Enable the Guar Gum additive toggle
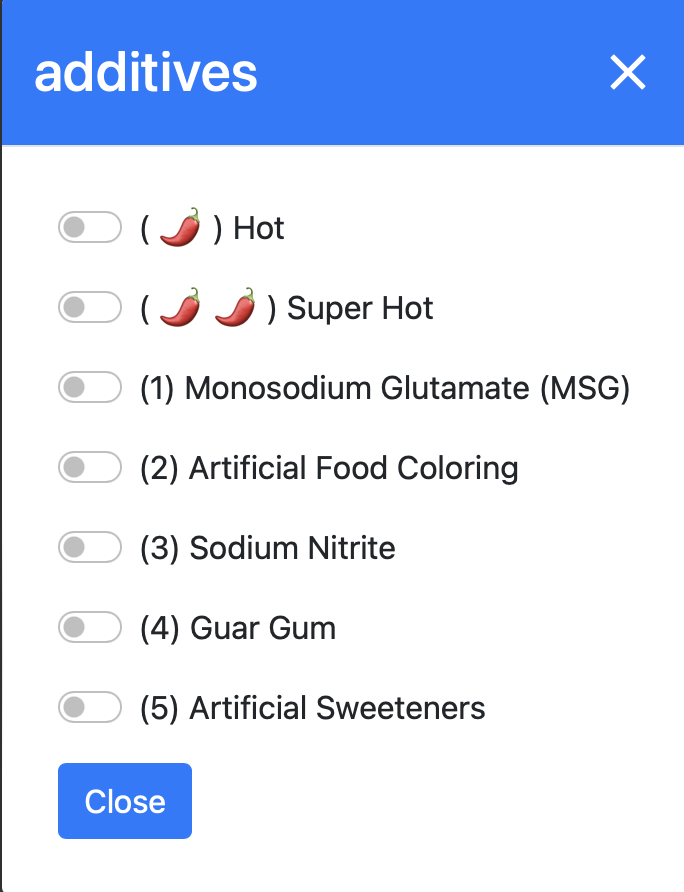 pos(90,627)
